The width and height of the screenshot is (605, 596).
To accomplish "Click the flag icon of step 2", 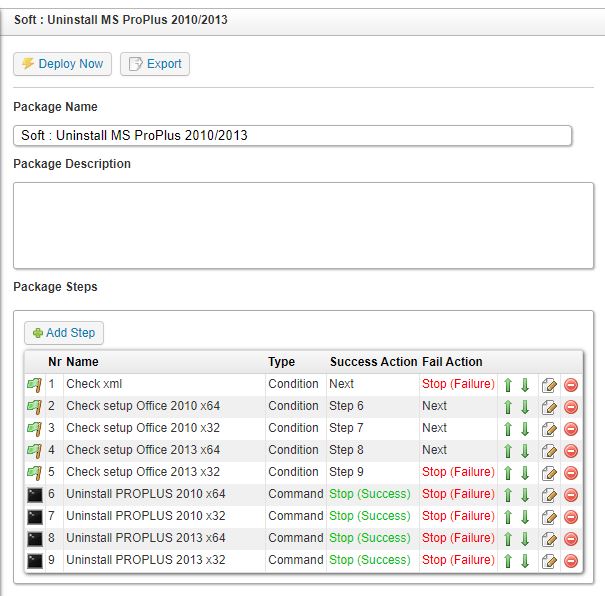I will (34, 406).
